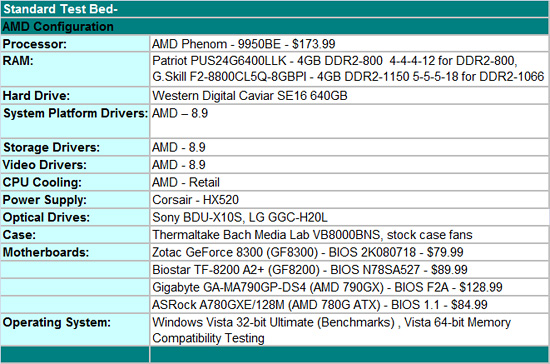Click Western Digital Caviar SE16 640GB text
550x364 pixels.
(250, 95)
